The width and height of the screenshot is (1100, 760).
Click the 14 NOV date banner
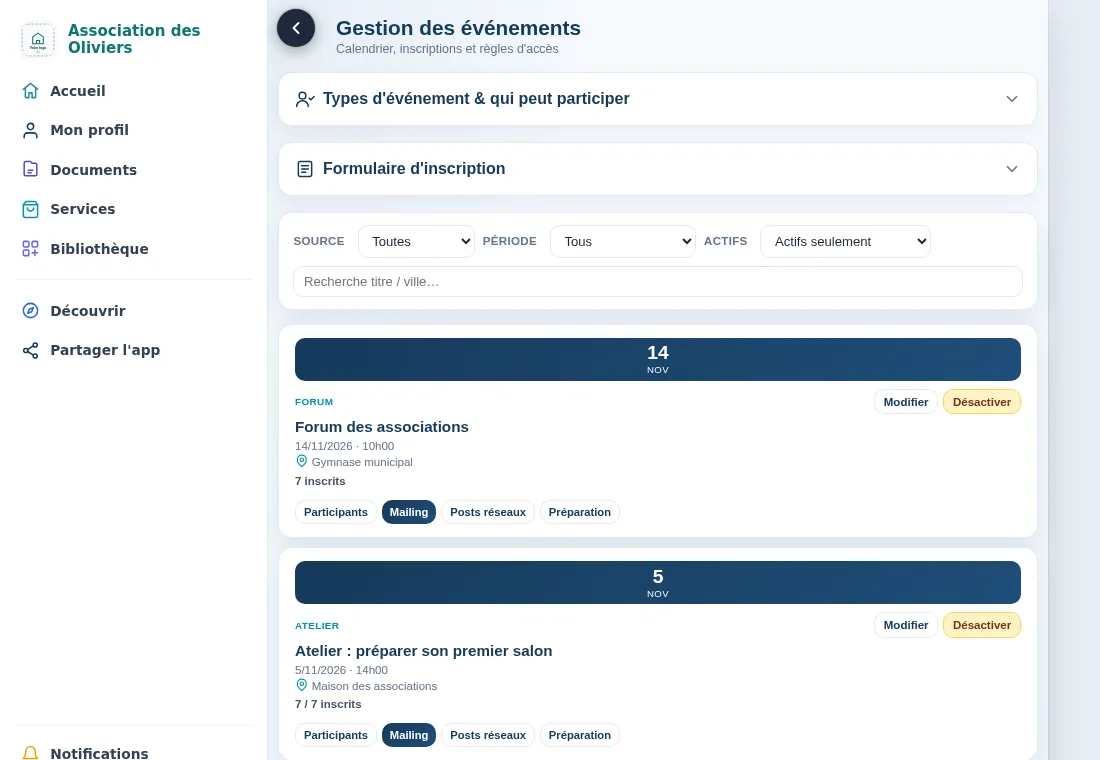point(657,359)
